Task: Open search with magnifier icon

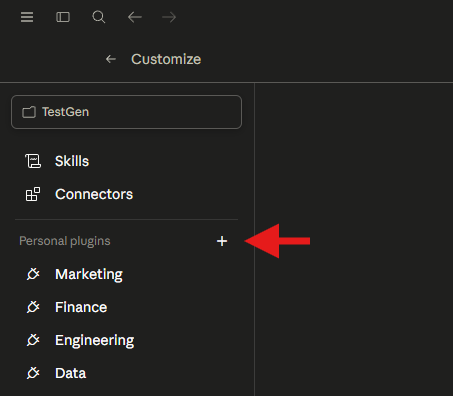Action: coord(99,17)
